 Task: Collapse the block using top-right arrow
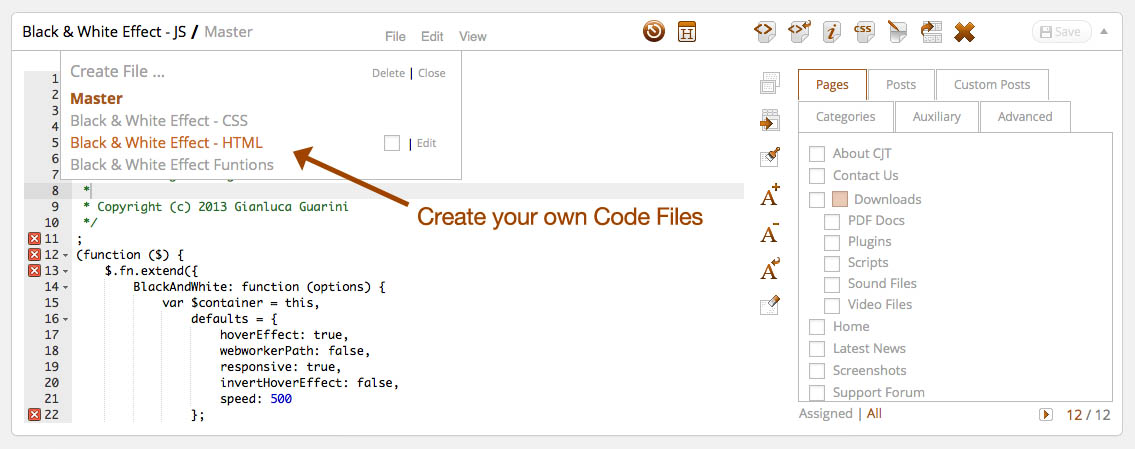1104,31
